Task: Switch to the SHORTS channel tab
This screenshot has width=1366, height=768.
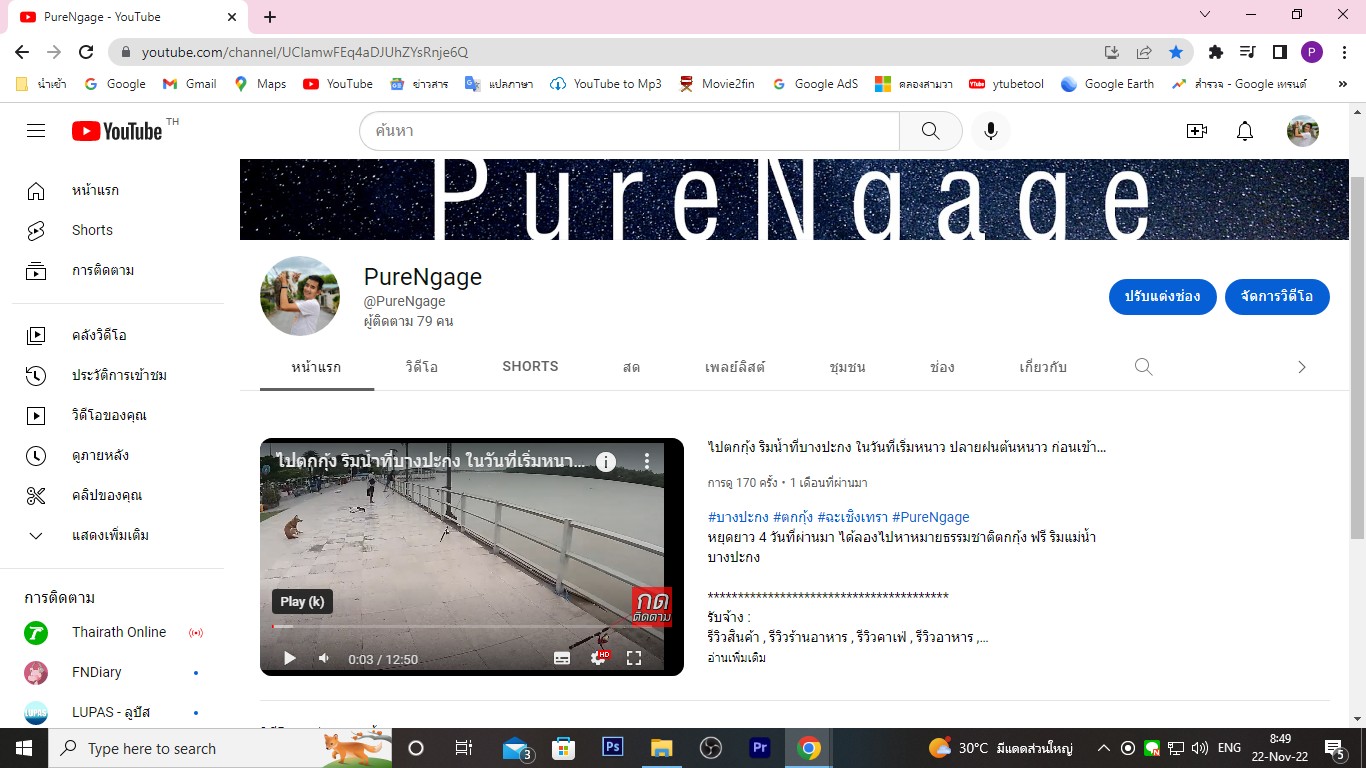Action: tap(530, 367)
